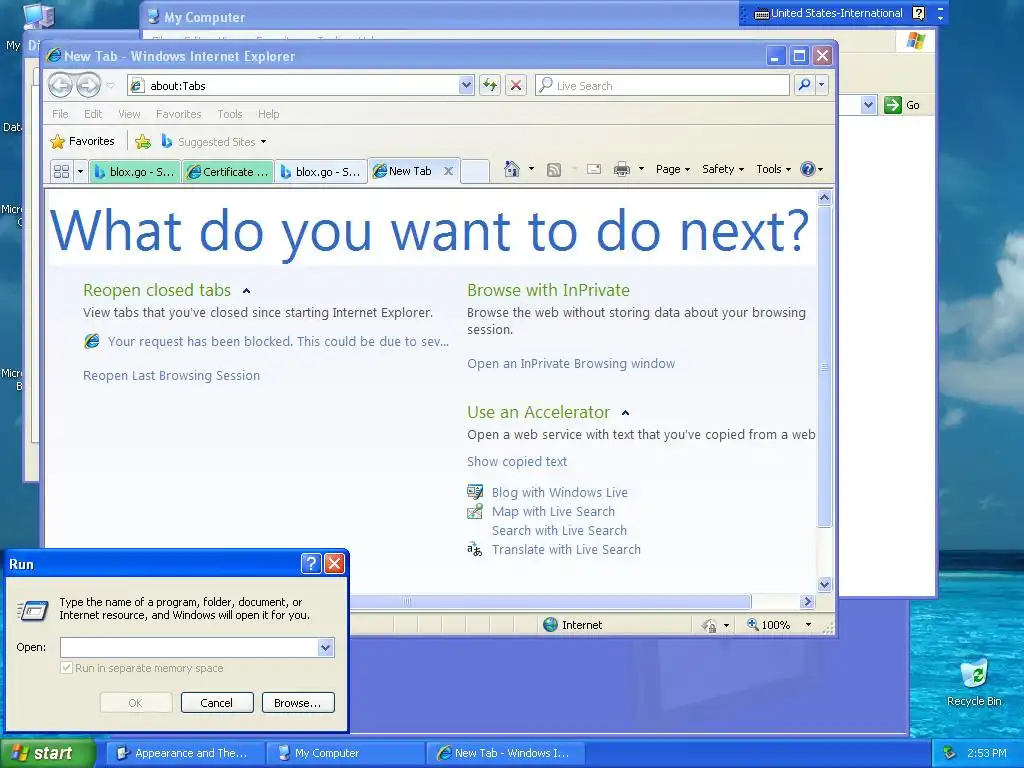Open the Help menu
The width and height of the screenshot is (1024, 768).
tap(268, 114)
